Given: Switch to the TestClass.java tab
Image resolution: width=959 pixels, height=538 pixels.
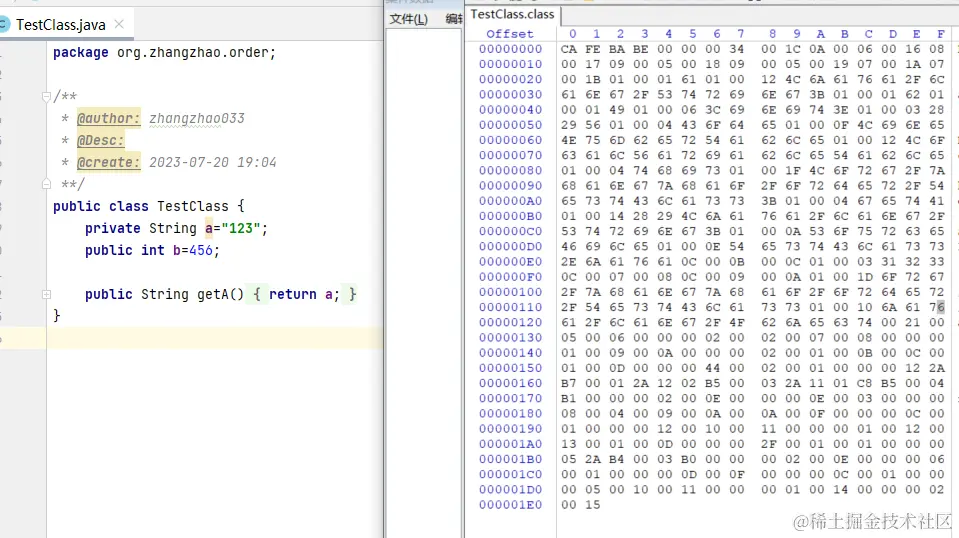Looking at the screenshot, I should [61, 24].
